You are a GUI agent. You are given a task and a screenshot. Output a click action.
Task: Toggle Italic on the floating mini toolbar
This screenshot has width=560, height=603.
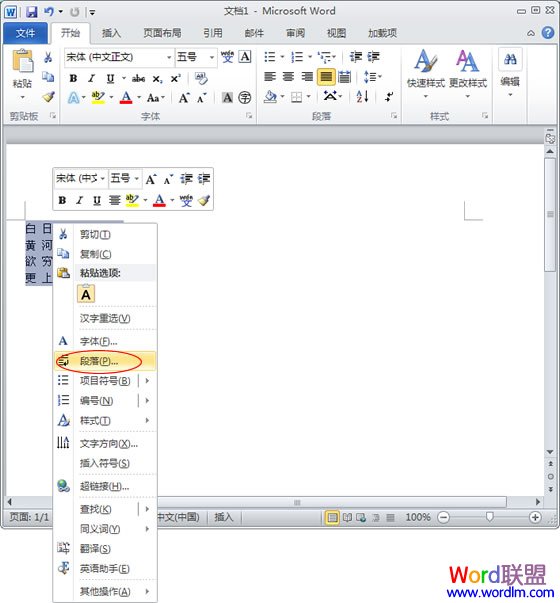tap(79, 200)
